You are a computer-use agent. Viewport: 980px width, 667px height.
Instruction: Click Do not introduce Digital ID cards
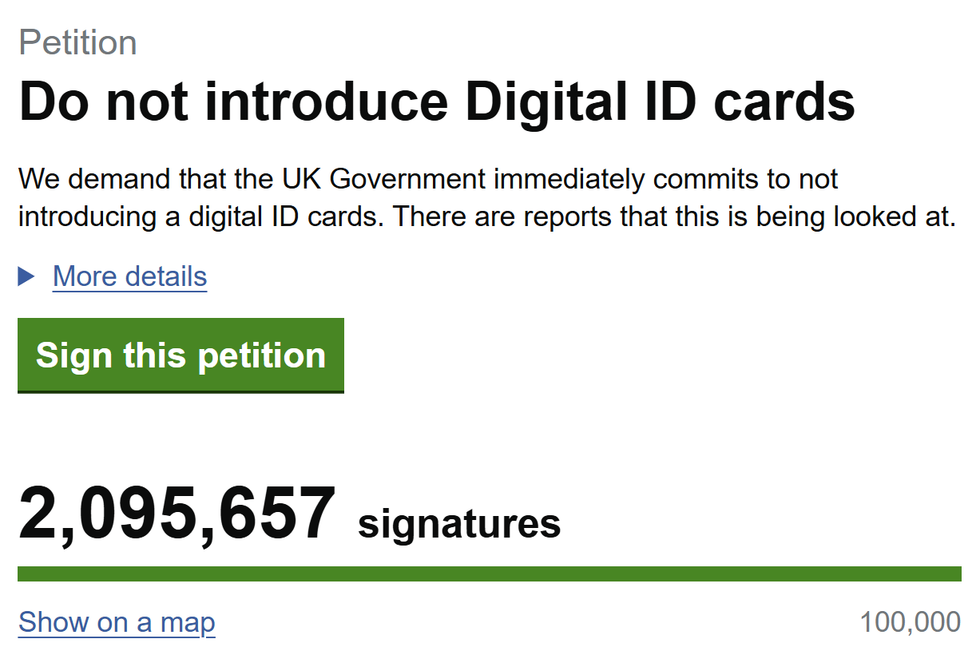click(437, 100)
